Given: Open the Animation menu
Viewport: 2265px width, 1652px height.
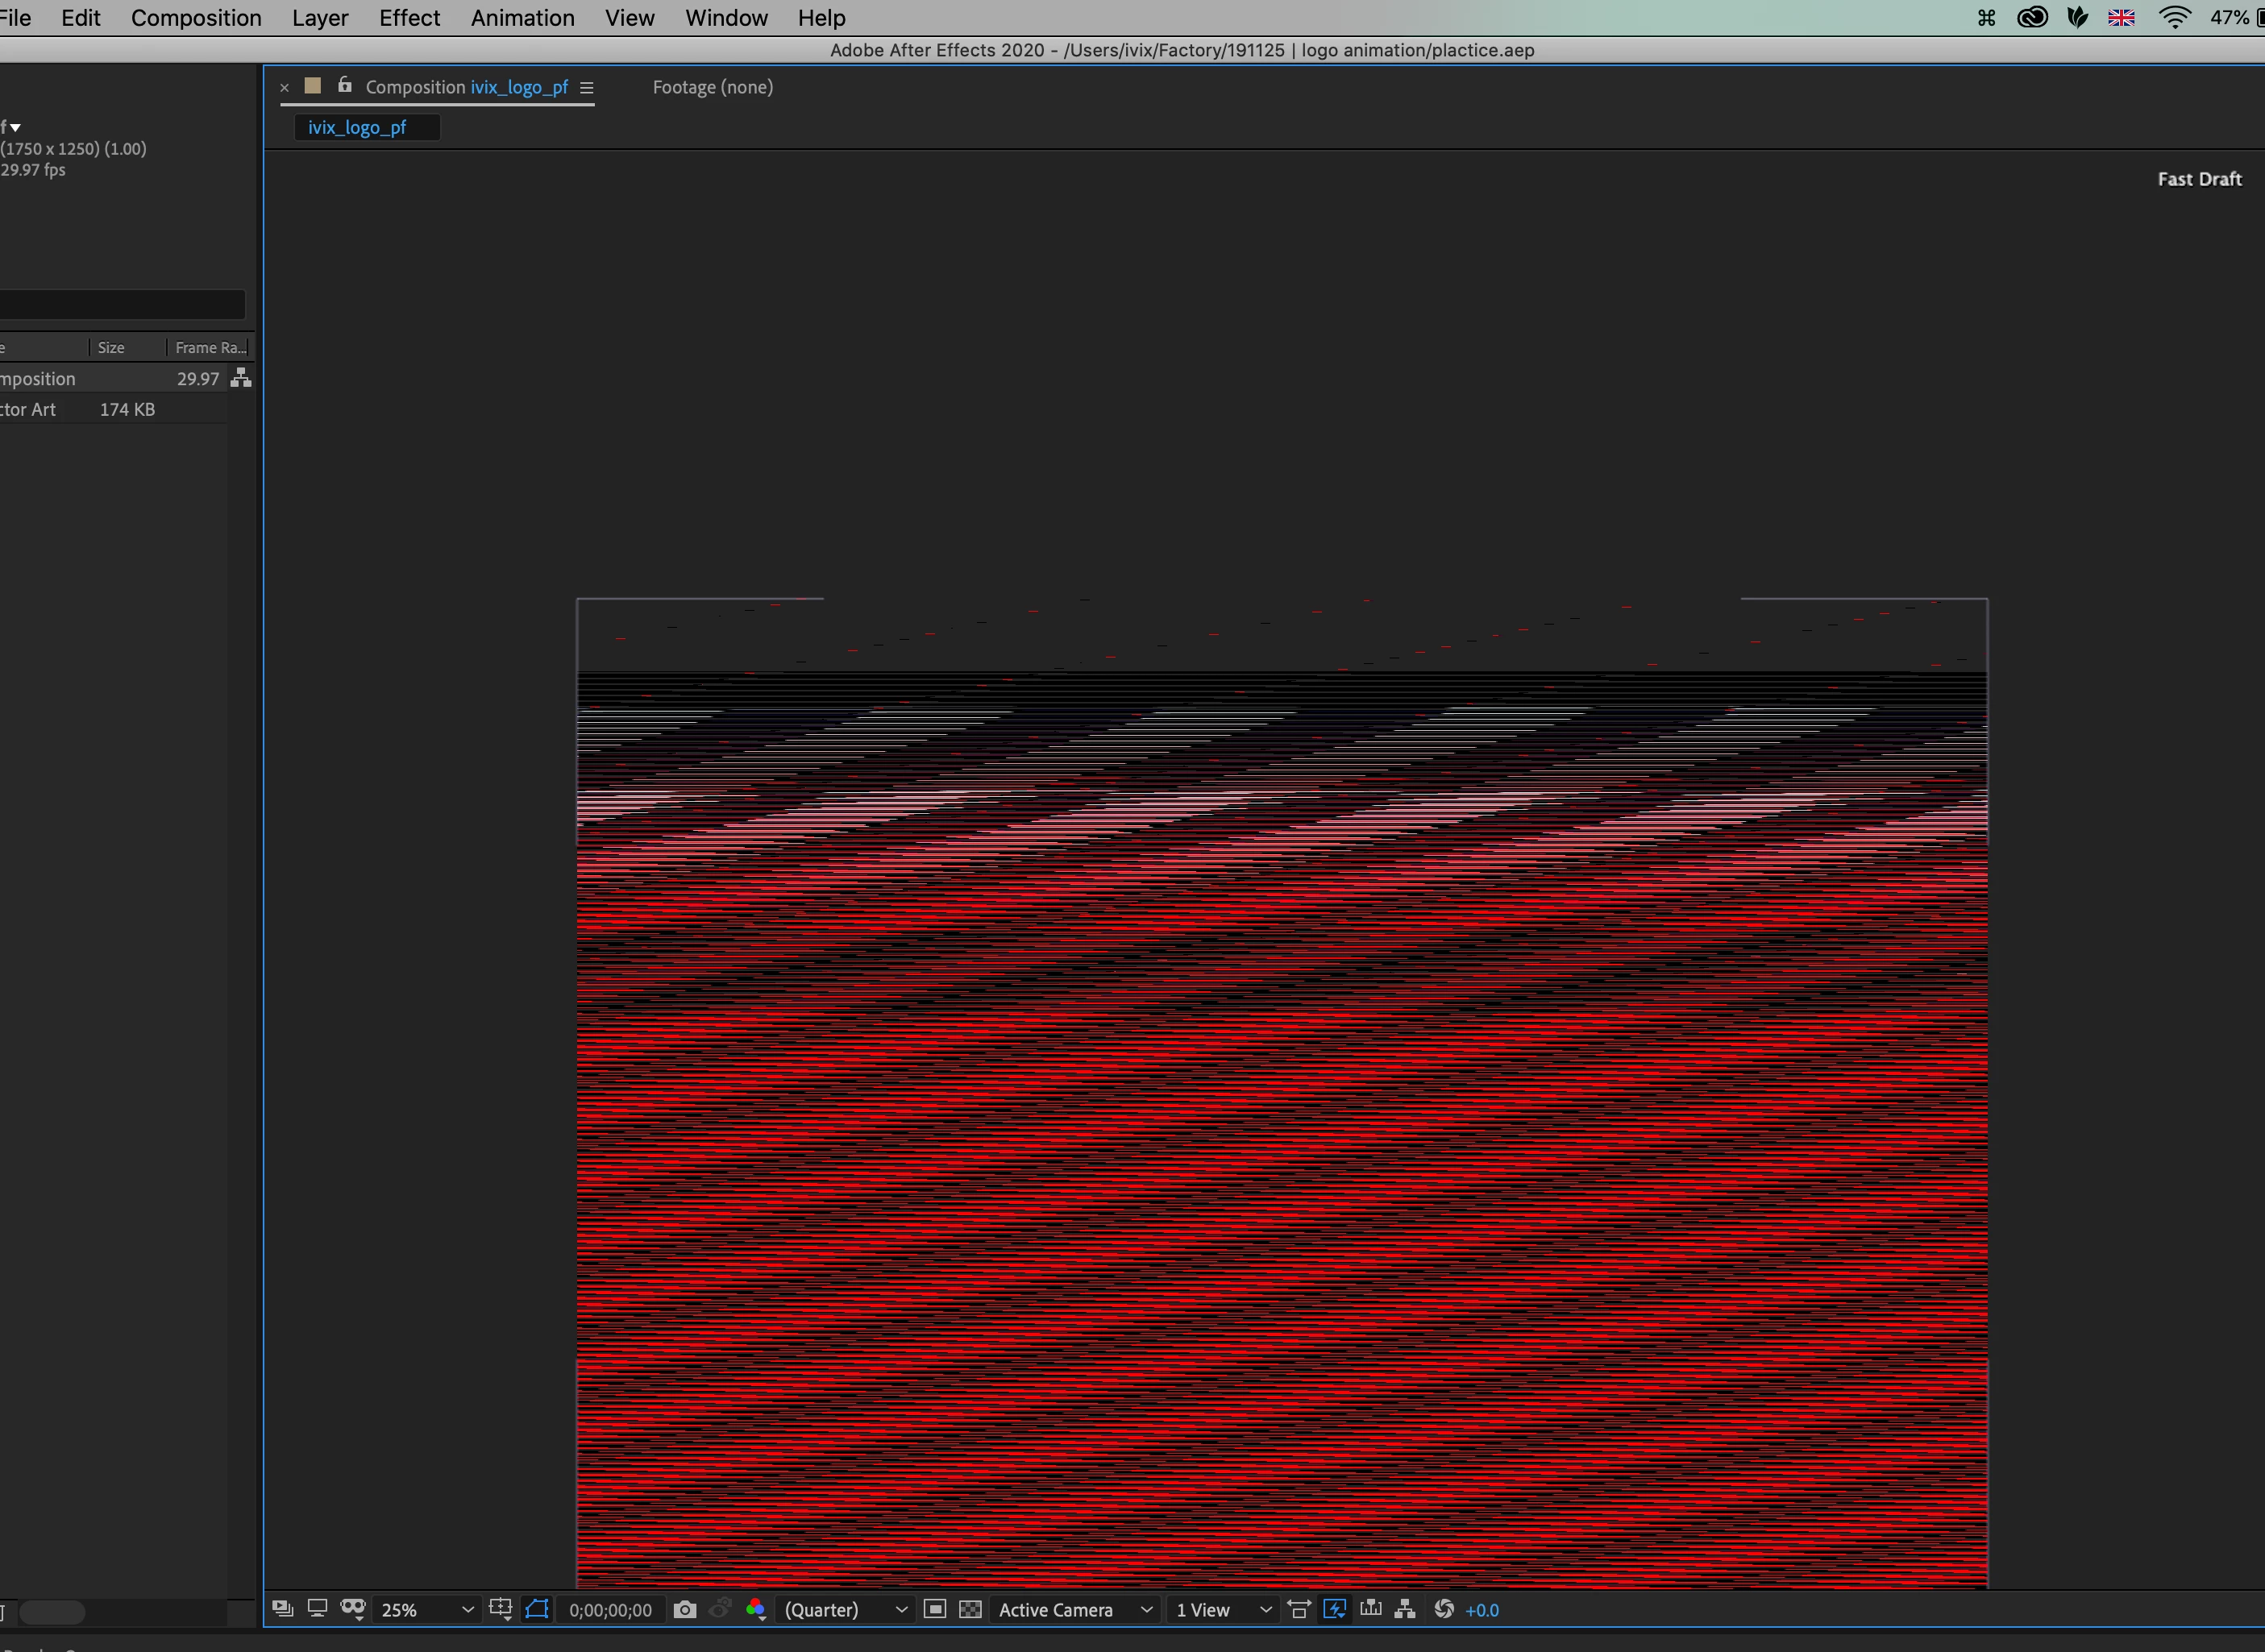Looking at the screenshot, I should coord(522,18).
